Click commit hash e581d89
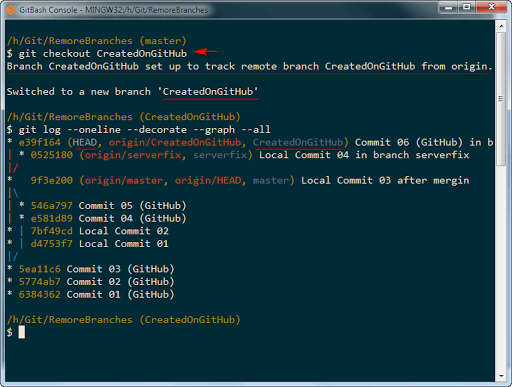Screen dimensions: 512x387 point(52,218)
